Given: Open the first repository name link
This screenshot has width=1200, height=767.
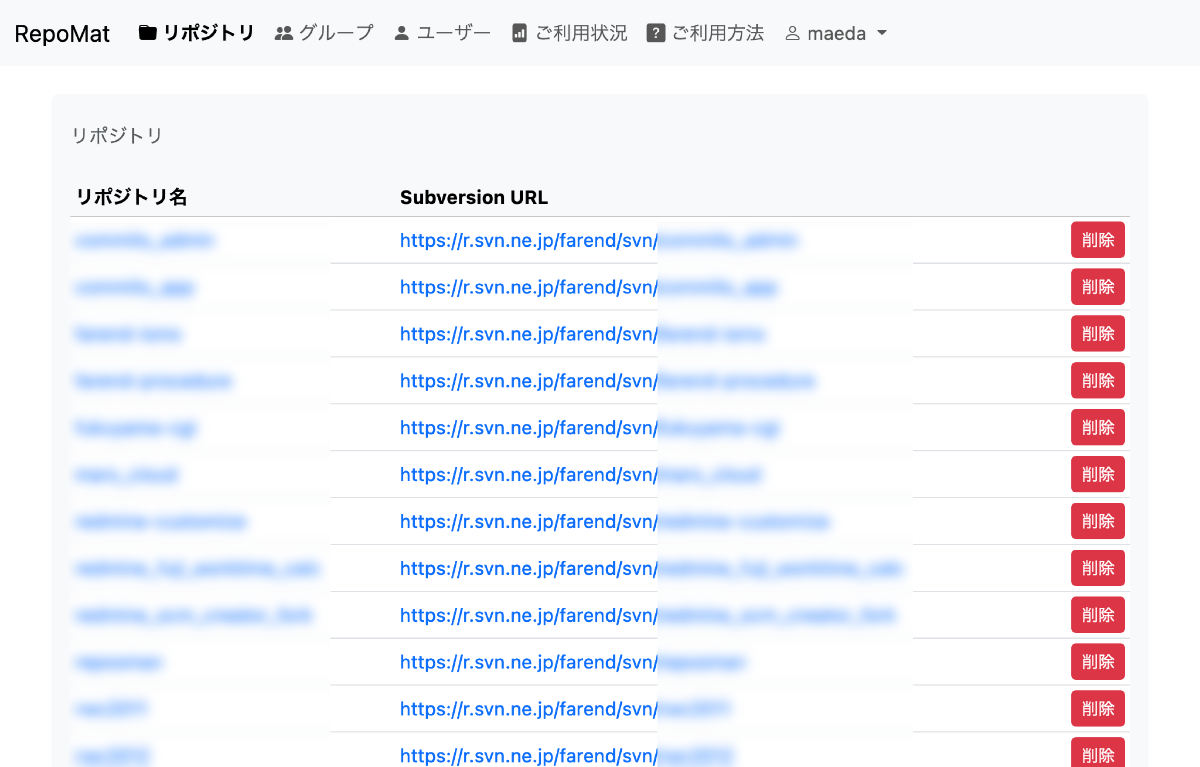Looking at the screenshot, I should pyautogui.click(x=143, y=240).
